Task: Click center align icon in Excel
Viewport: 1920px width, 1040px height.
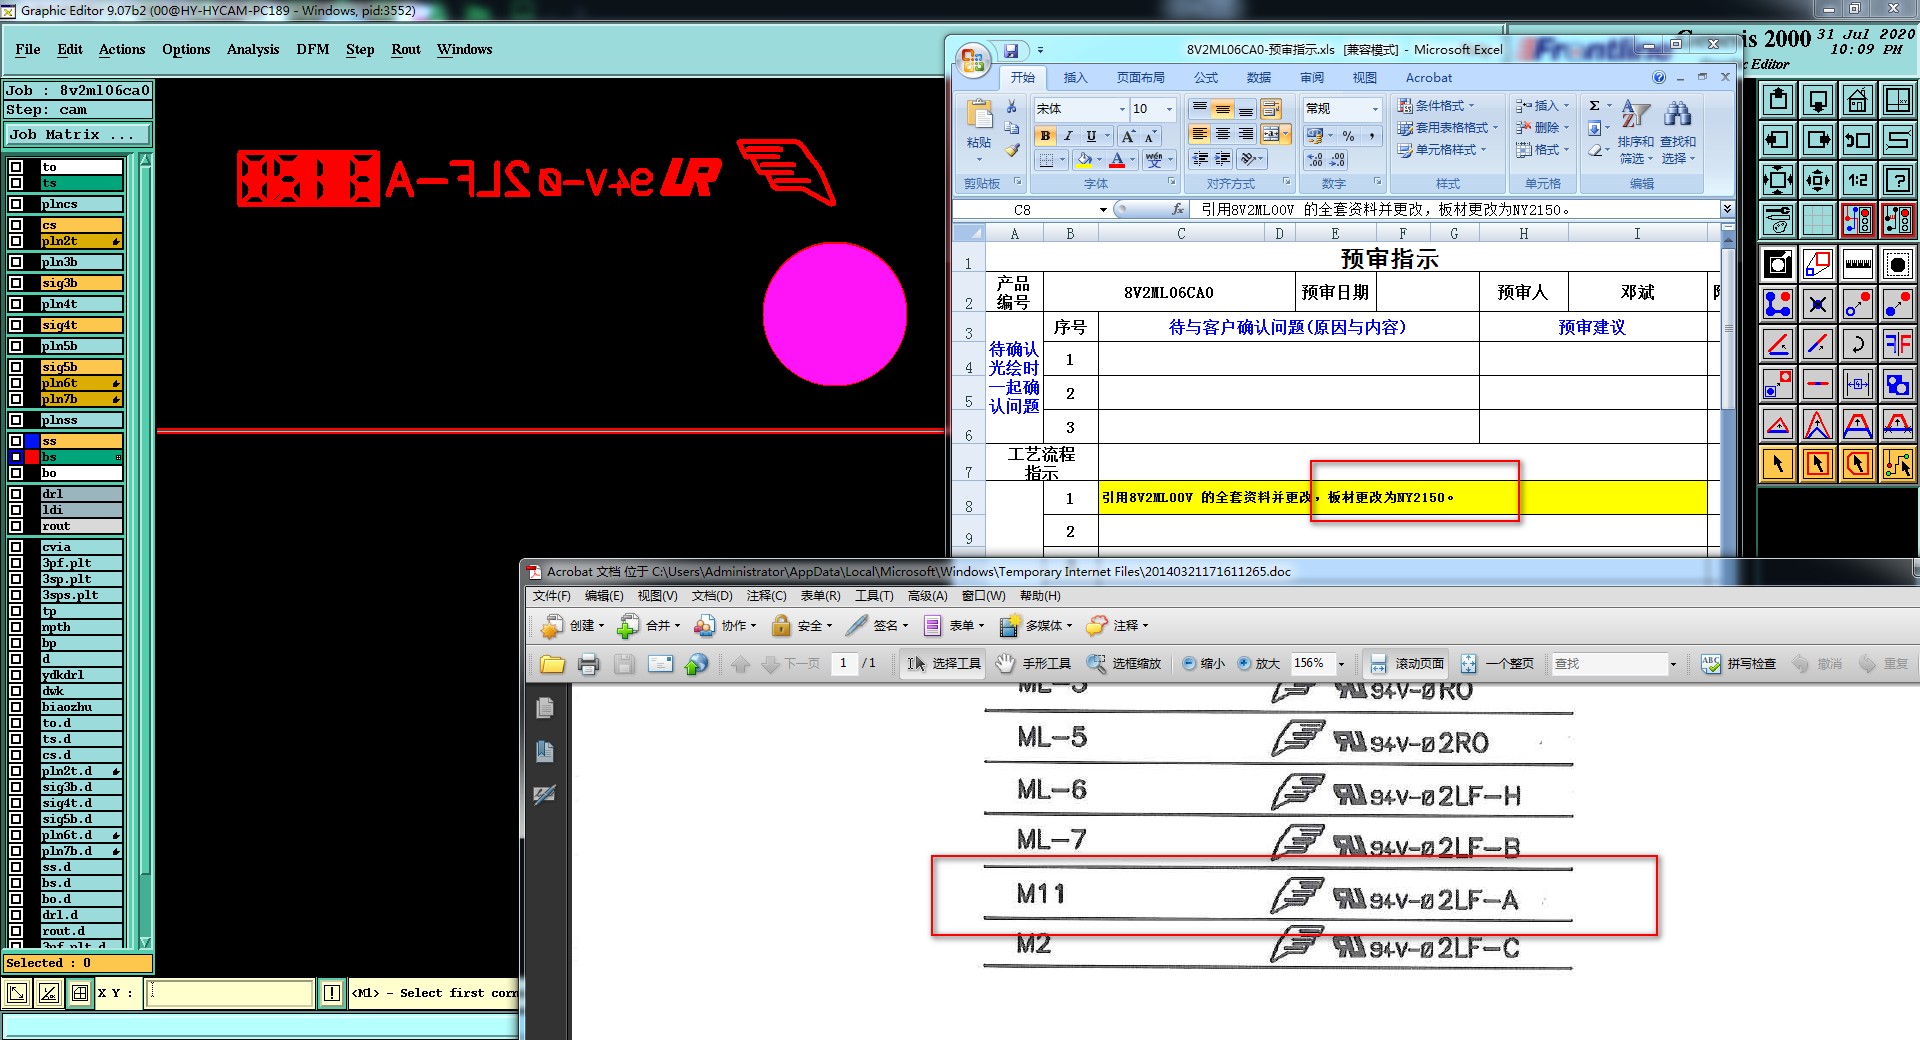Action: pyautogui.click(x=1223, y=134)
